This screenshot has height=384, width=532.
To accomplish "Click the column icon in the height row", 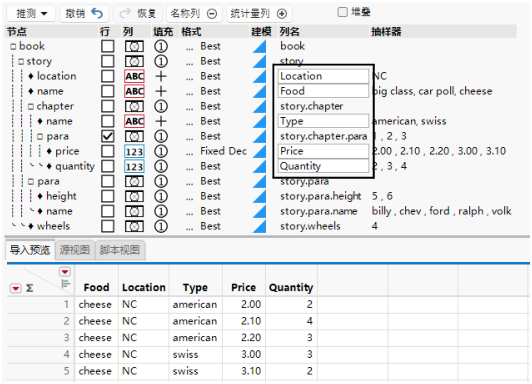I will click(134, 196).
